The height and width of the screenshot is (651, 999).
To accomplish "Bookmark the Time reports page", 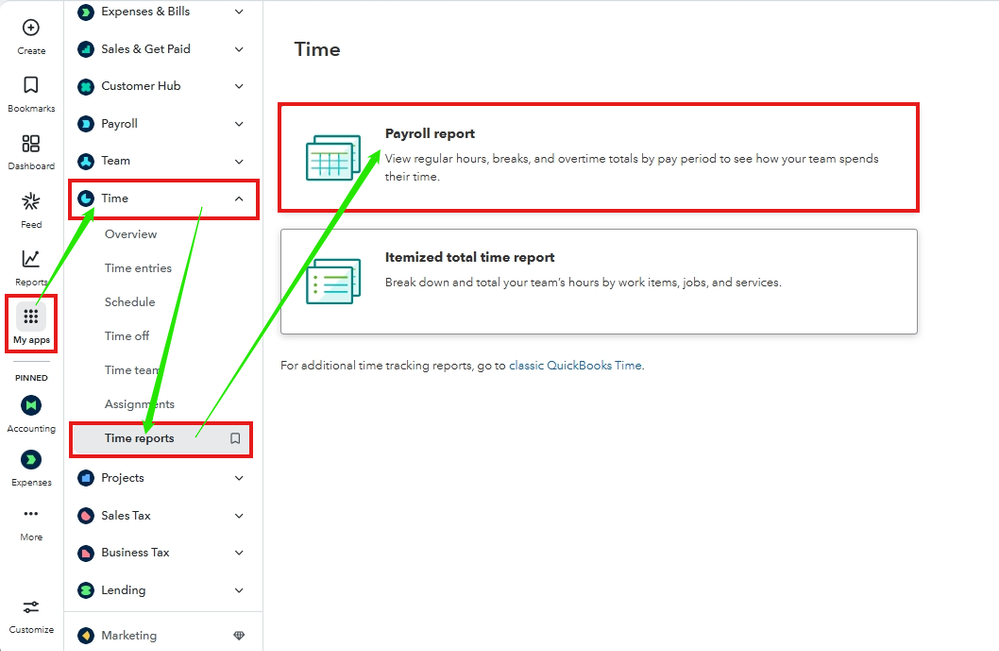I will click(235, 438).
